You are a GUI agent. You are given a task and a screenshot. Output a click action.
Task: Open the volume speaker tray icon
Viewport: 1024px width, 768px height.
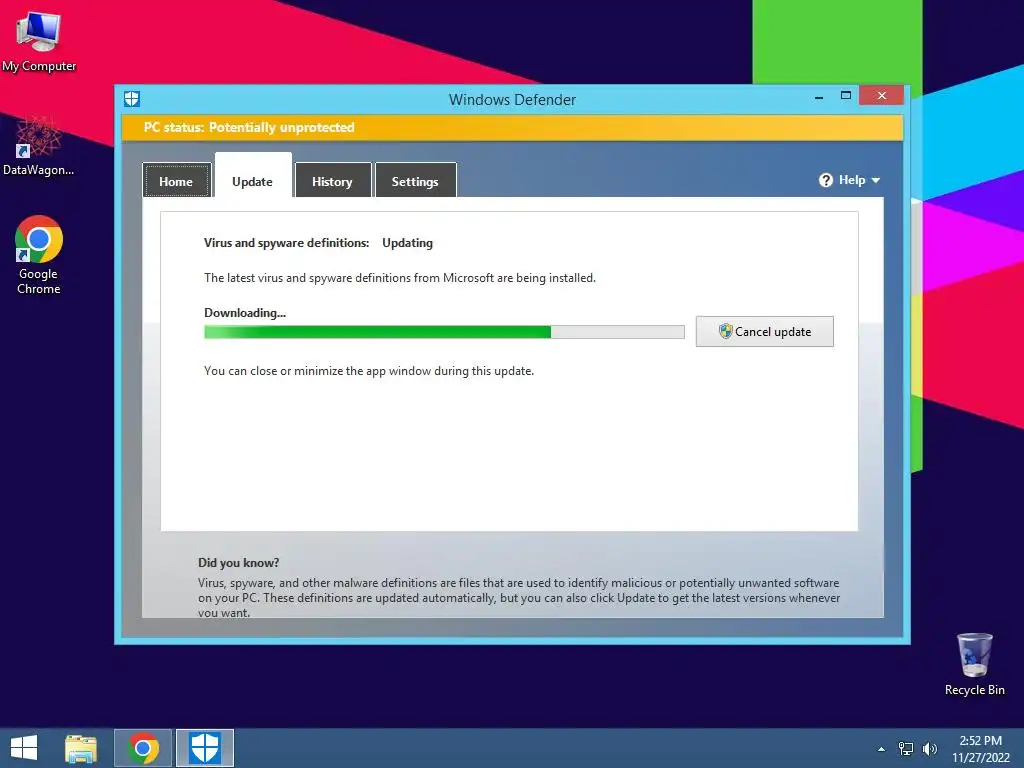[x=929, y=749]
